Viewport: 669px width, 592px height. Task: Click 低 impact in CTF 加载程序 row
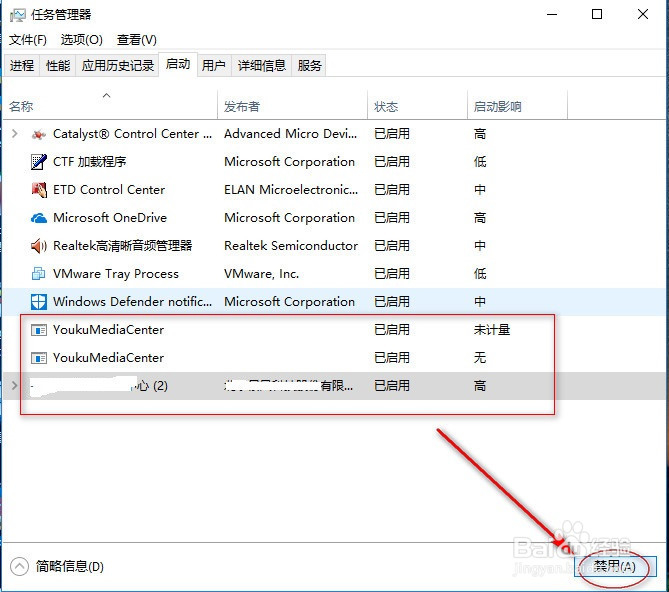click(480, 162)
